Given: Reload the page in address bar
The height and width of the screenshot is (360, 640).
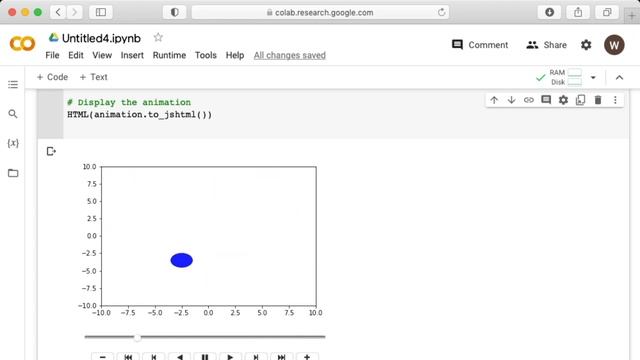Looking at the screenshot, I should 441,12.
